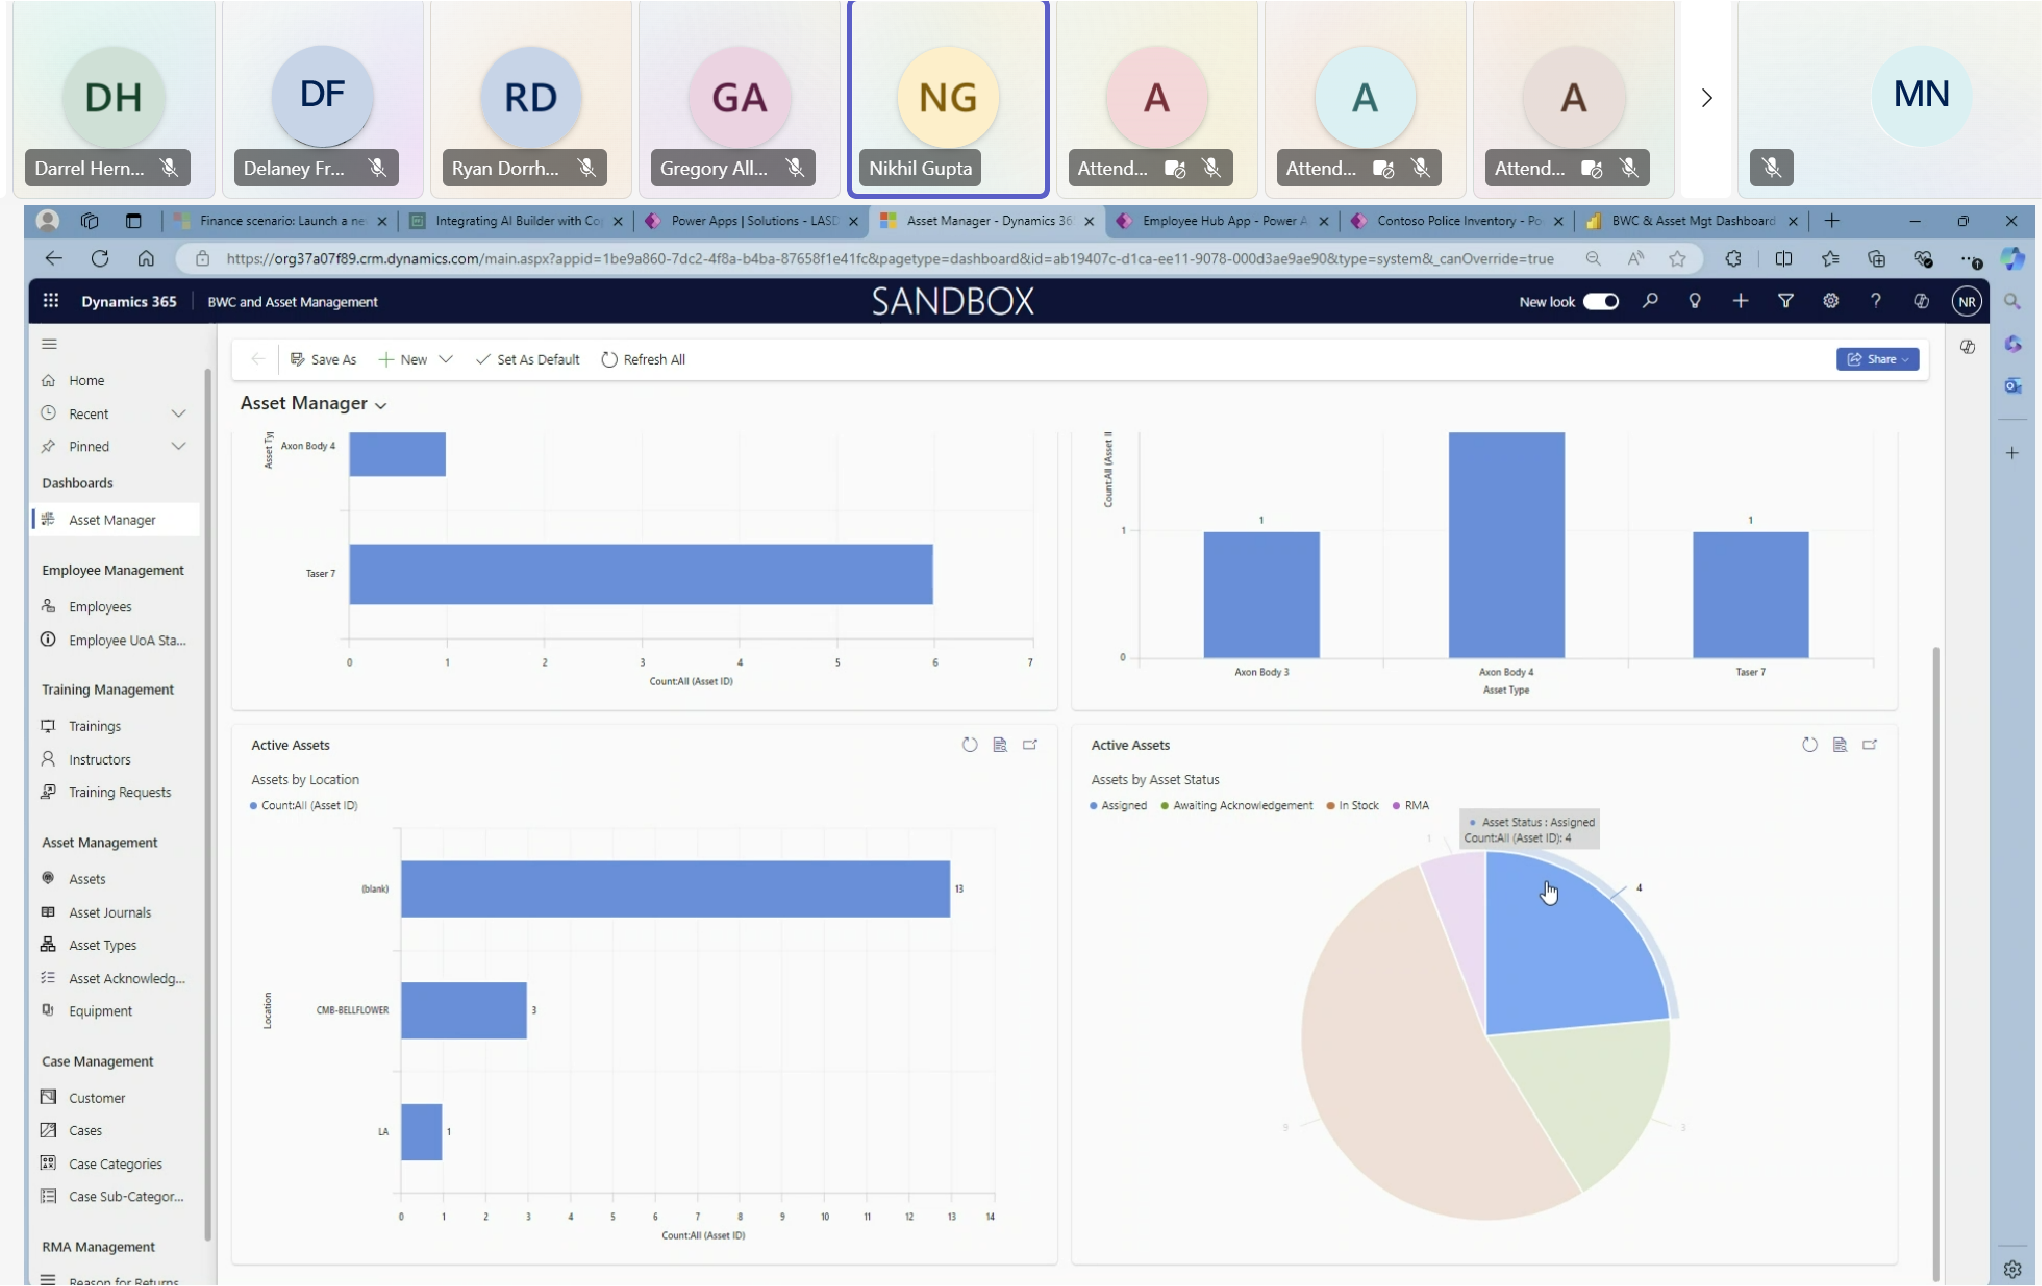Open the browser split screen icon
This screenshot has height=1286, width=2042.
click(x=1783, y=259)
